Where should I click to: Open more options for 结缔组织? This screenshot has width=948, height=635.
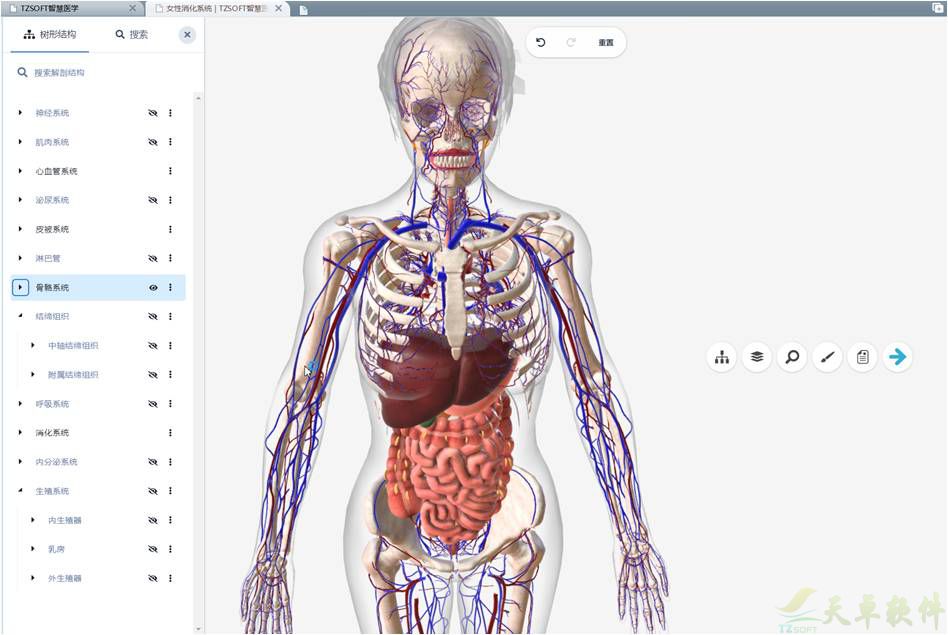click(x=170, y=316)
